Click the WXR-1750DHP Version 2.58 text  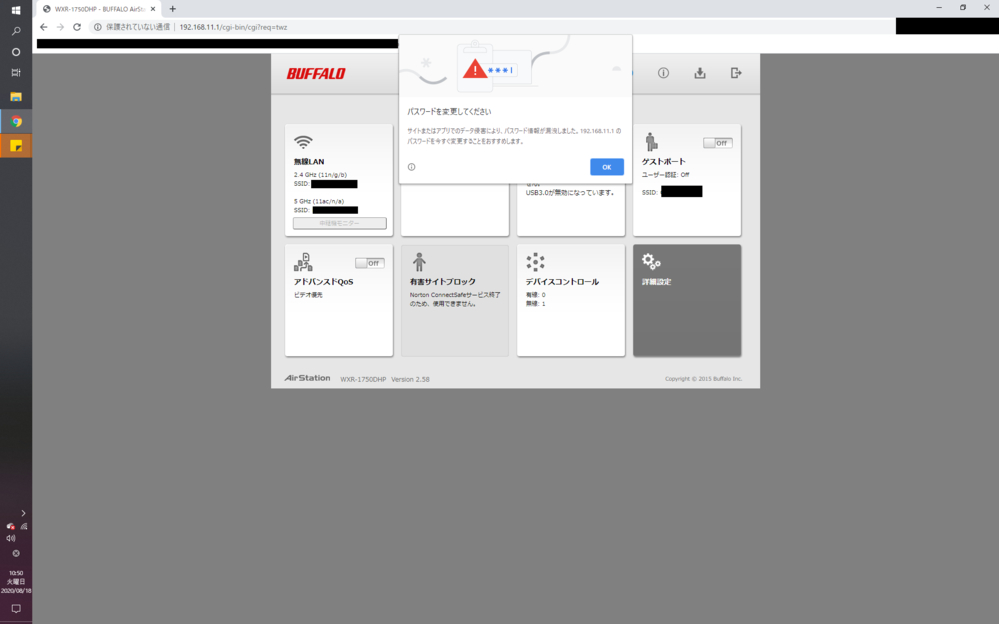click(x=385, y=379)
